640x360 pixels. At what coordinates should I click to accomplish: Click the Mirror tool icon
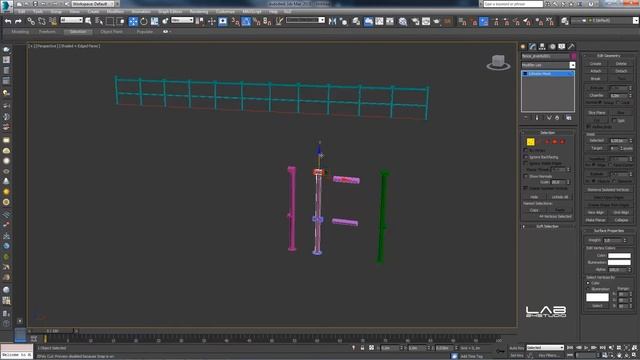332,21
